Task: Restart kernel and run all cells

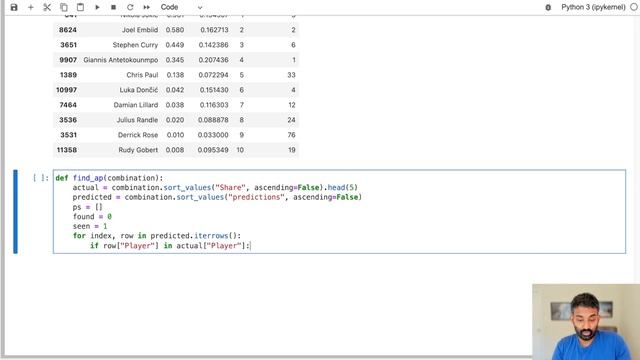Action: click(147, 7)
